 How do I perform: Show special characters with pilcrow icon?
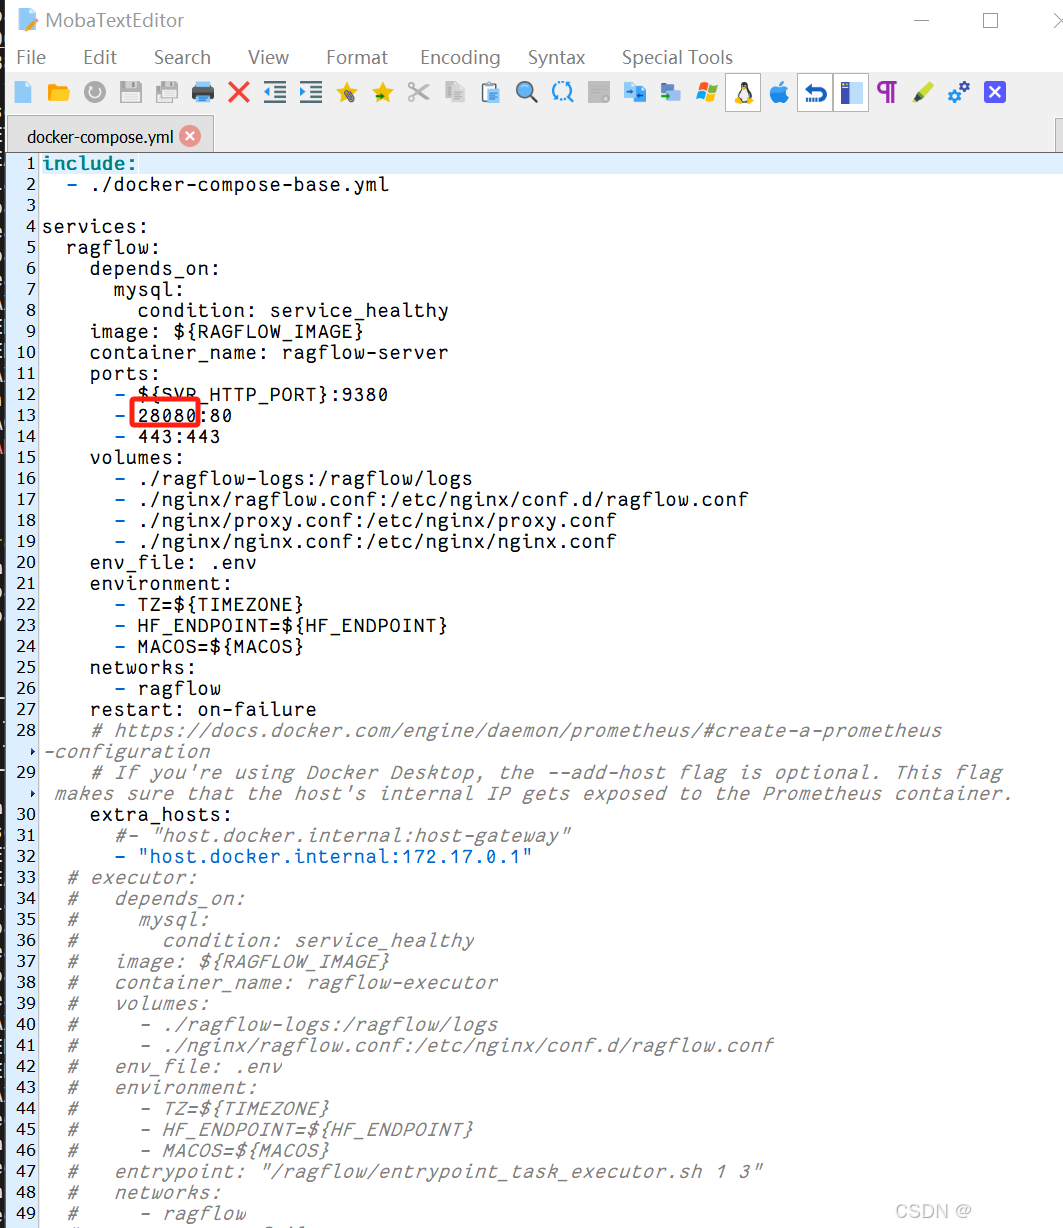[x=887, y=93]
